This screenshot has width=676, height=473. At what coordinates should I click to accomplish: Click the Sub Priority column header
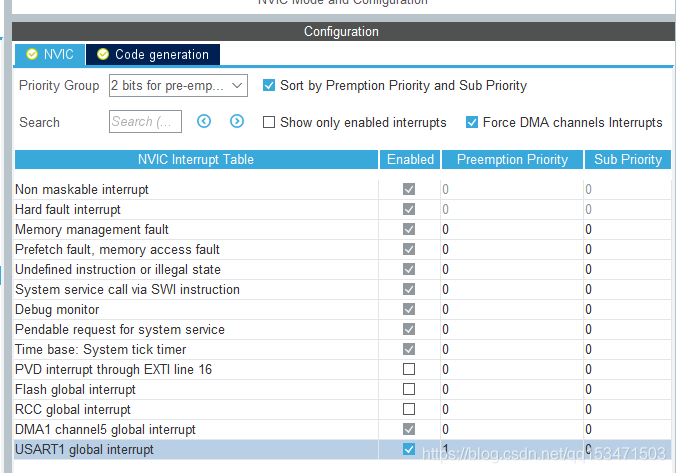(628, 160)
